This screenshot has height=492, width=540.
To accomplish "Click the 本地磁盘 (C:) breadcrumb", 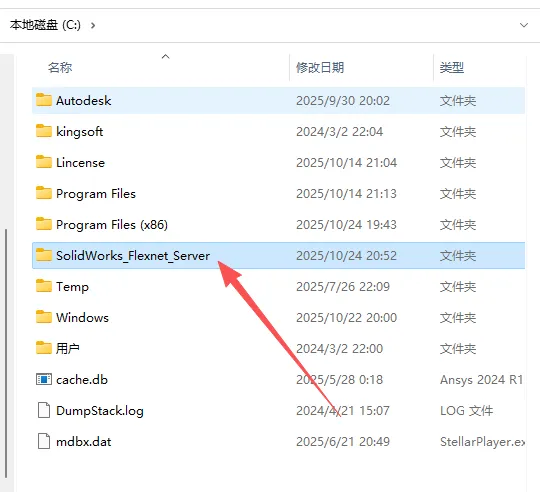I will pos(45,25).
